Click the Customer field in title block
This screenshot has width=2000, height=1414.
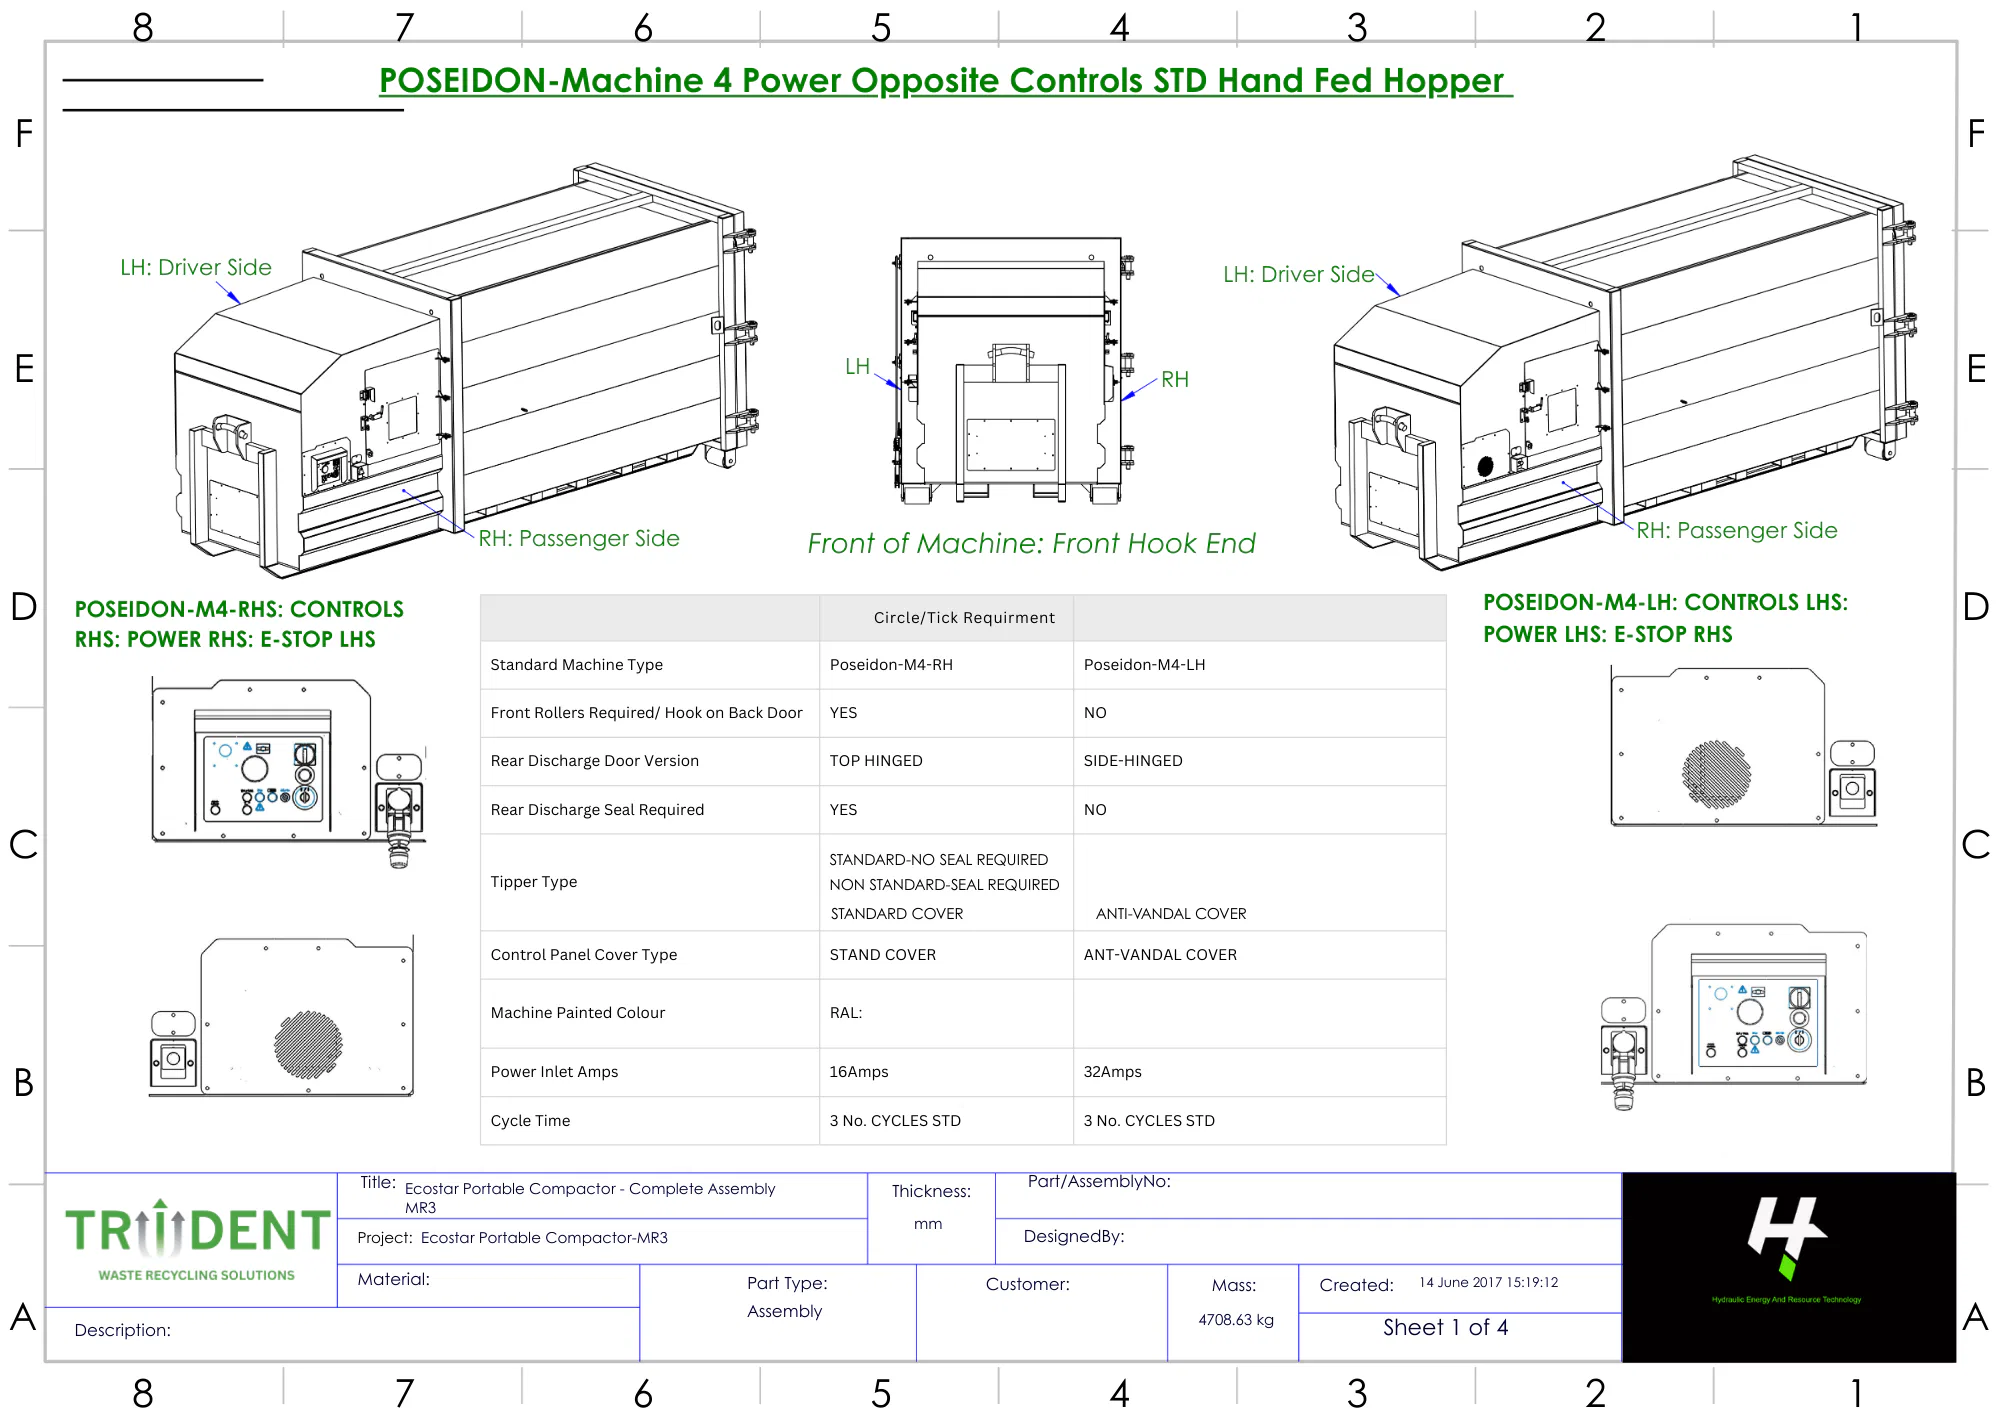click(1028, 1284)
